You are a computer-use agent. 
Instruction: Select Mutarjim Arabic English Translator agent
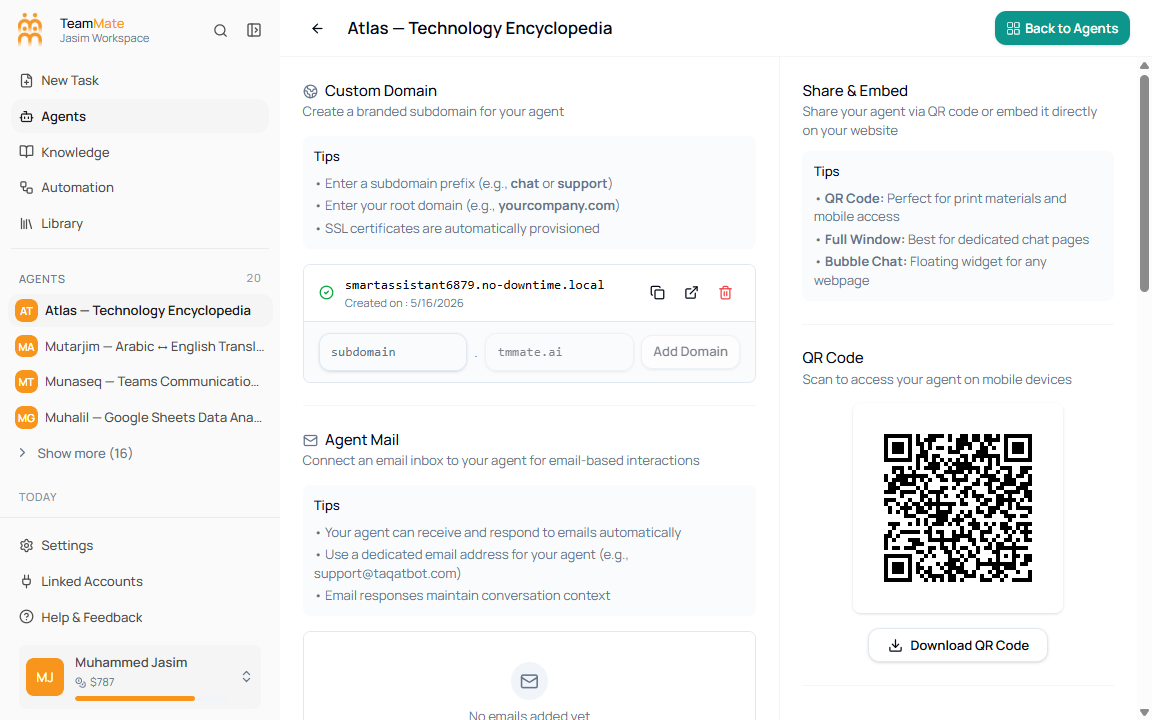[x=140, y=346]
